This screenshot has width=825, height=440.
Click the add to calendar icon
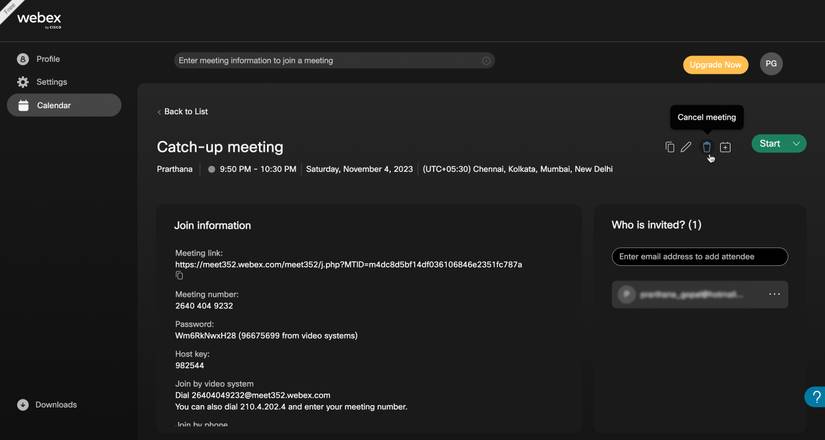click(725, 147)
